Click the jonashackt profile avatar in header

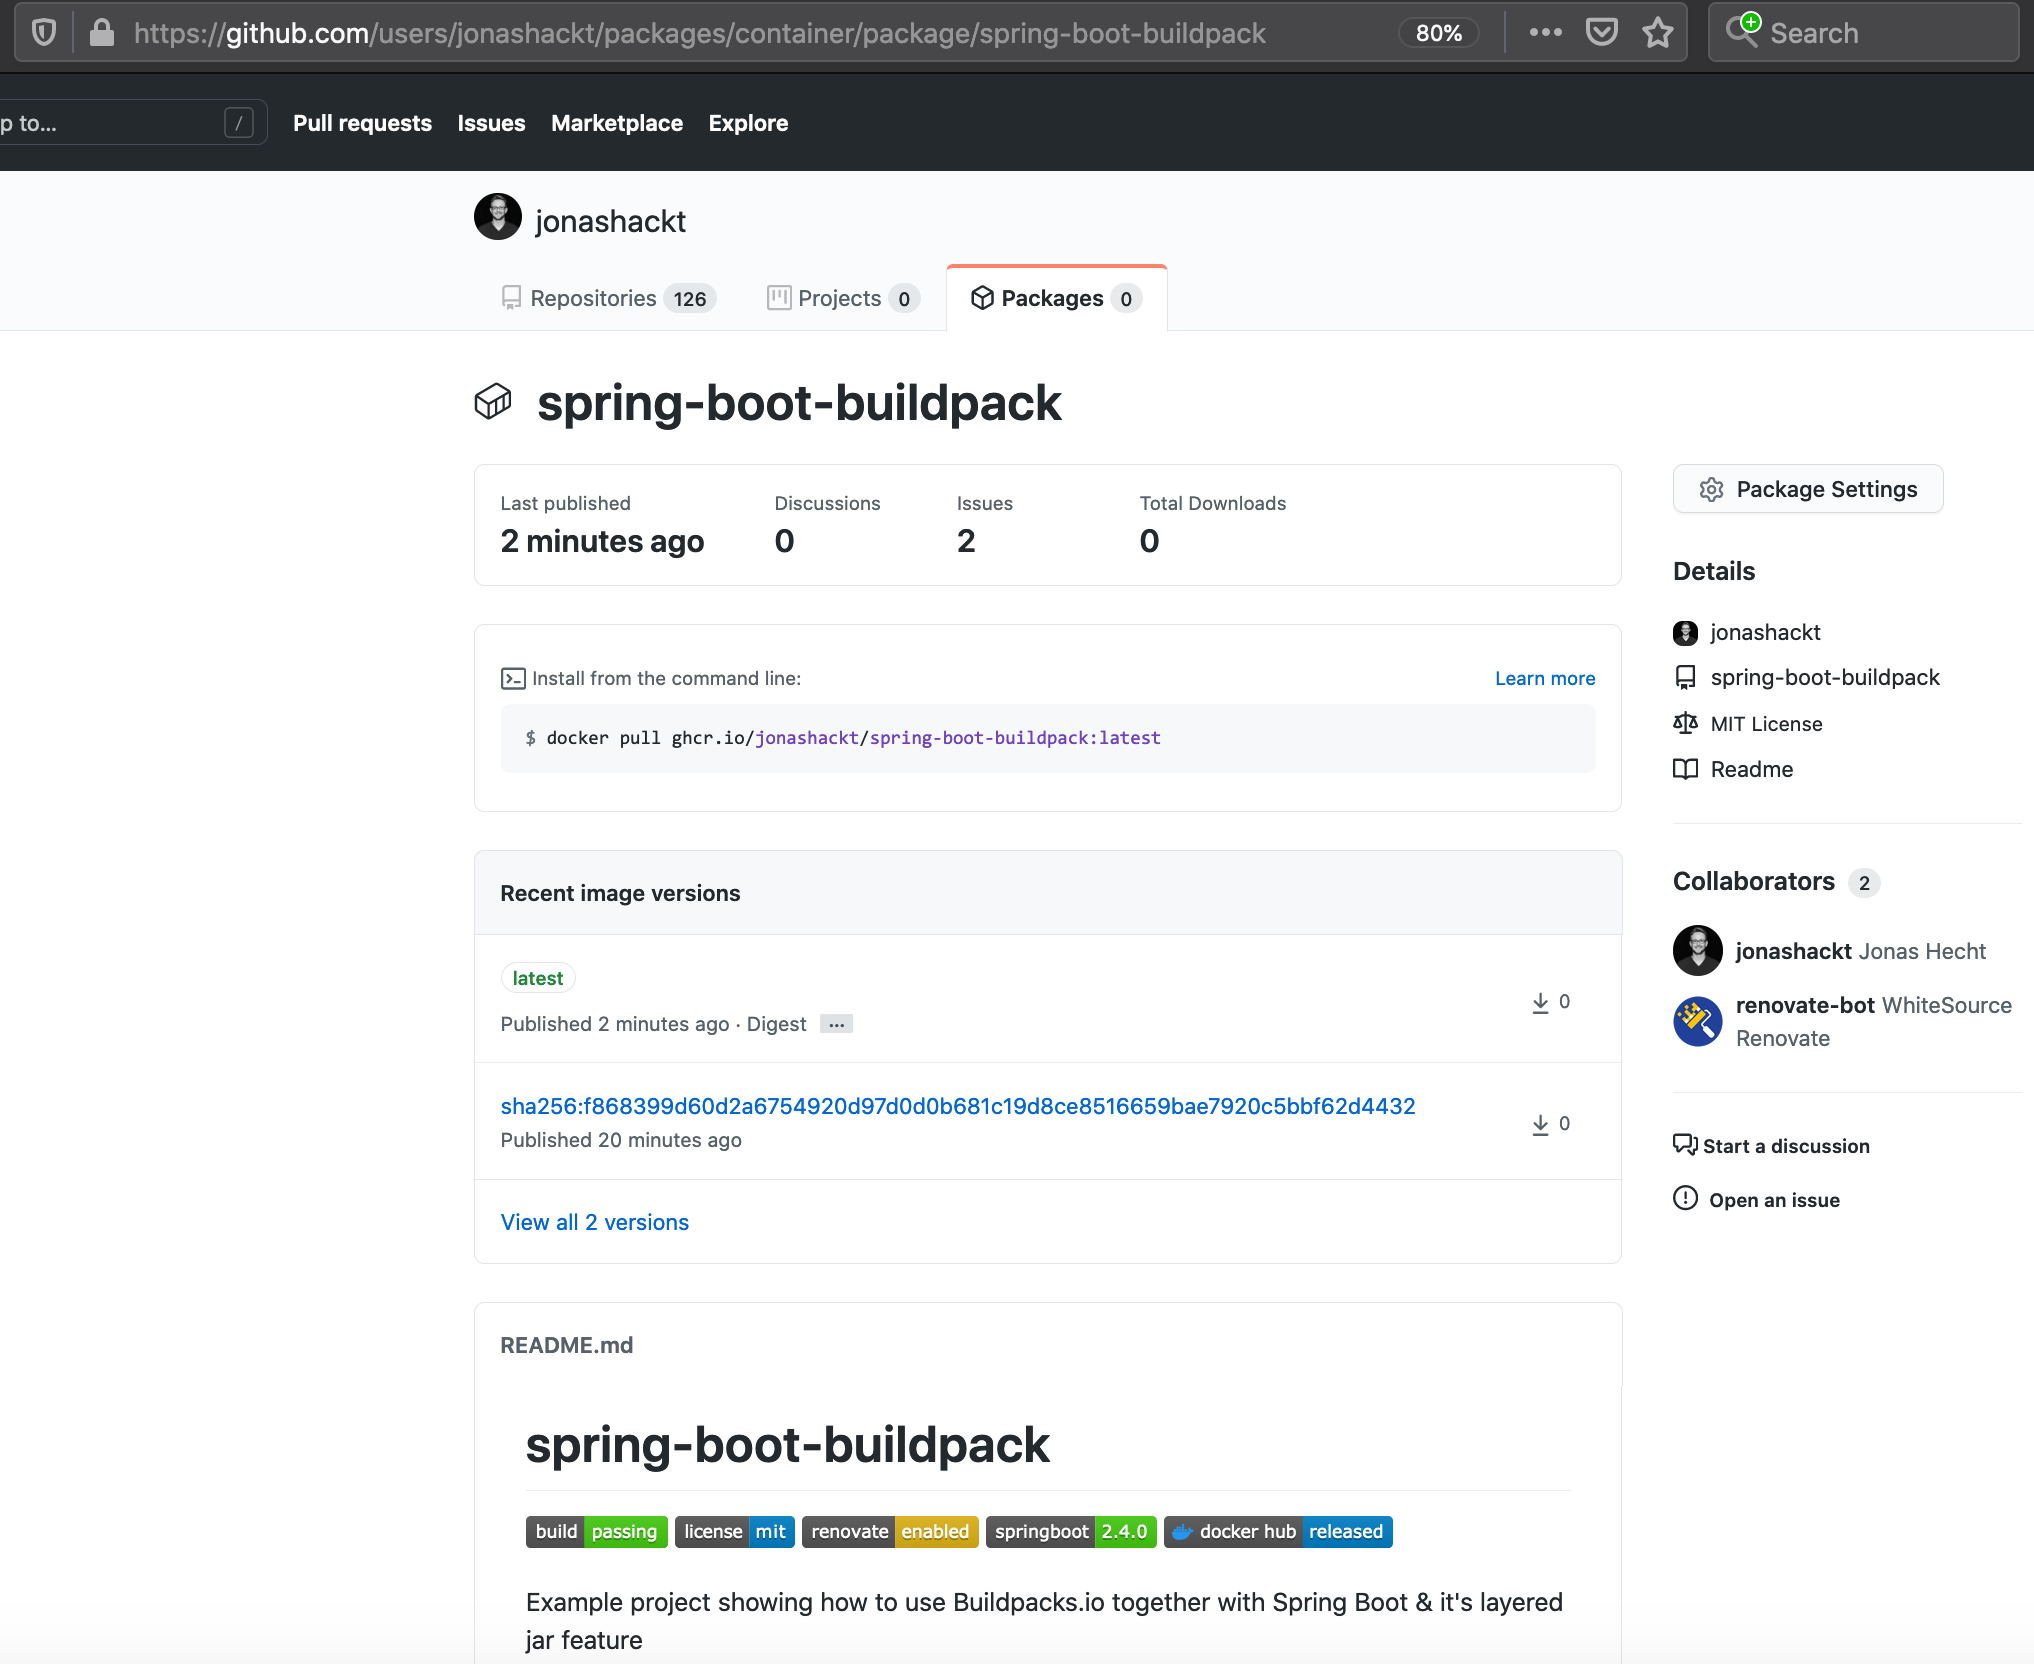click(x=497, y=217)
